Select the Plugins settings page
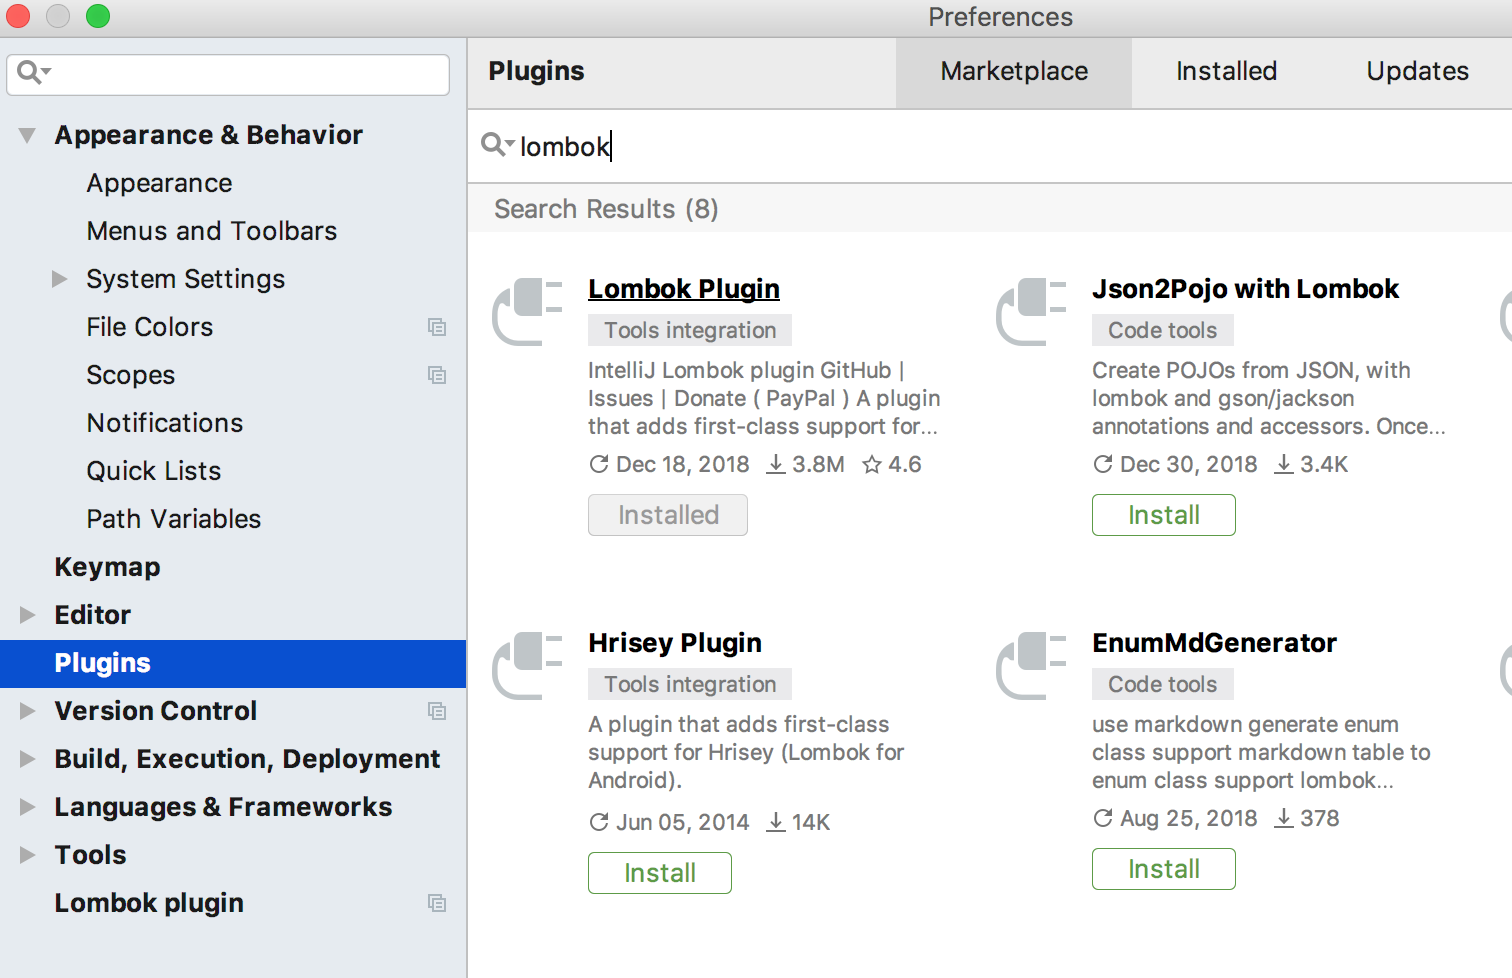 pyautogui.click(x=233, y=663)
